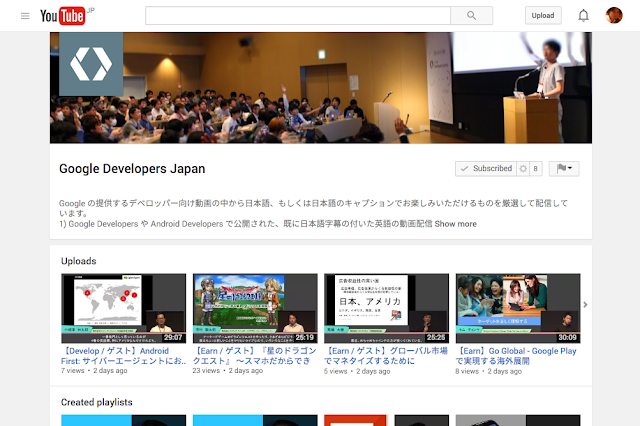Viewport: 640px width, 426px height.
Task: Show next uploads with right chevron
Action: [x=585, y=305]
